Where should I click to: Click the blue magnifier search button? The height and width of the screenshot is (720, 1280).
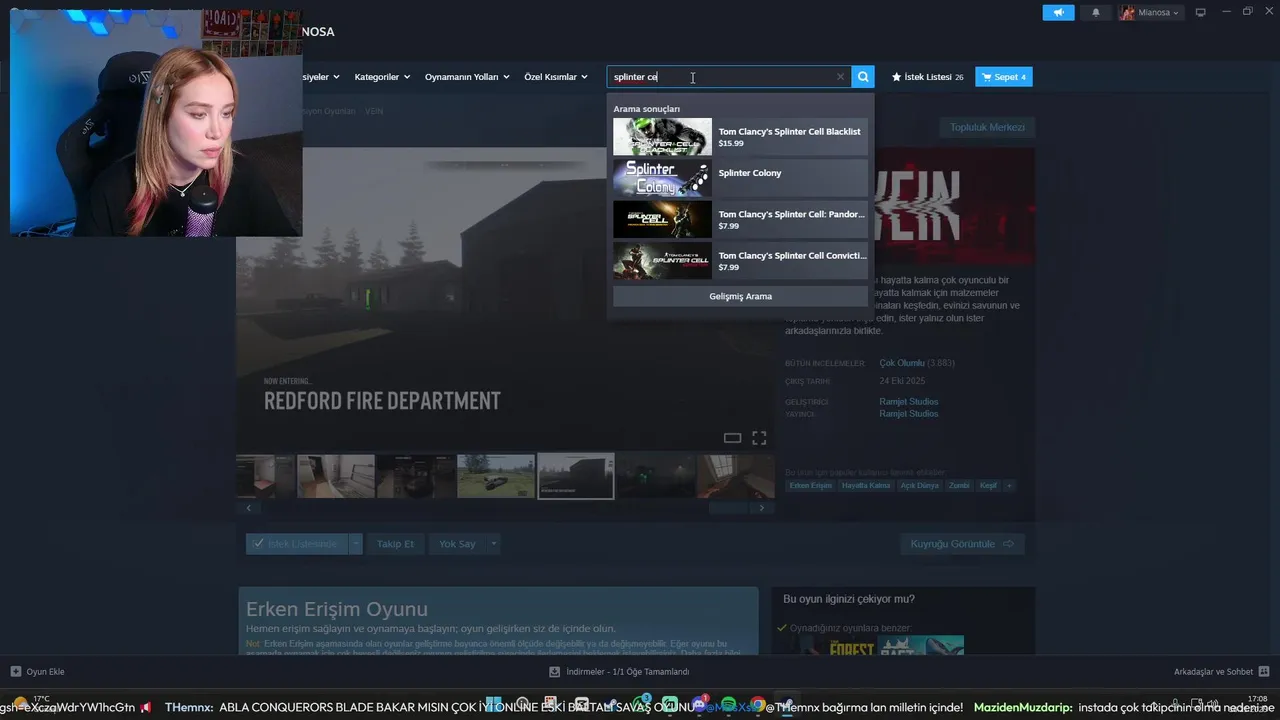click(x=863, y=77)
